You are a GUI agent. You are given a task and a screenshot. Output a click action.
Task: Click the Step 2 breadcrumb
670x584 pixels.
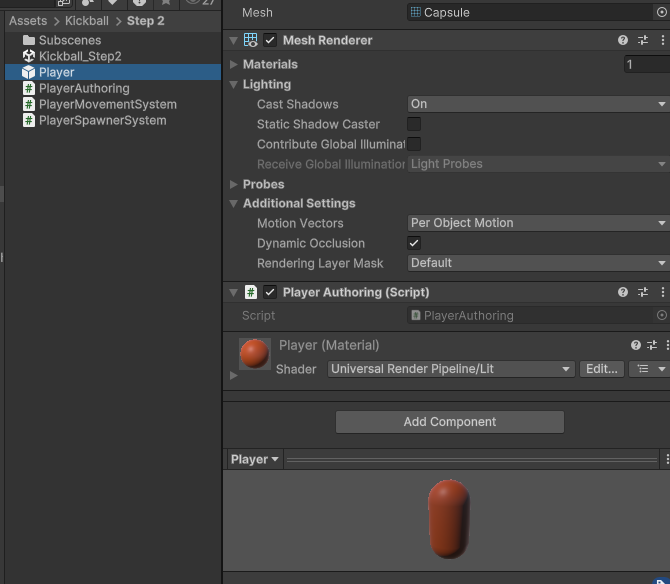(146, 21)
